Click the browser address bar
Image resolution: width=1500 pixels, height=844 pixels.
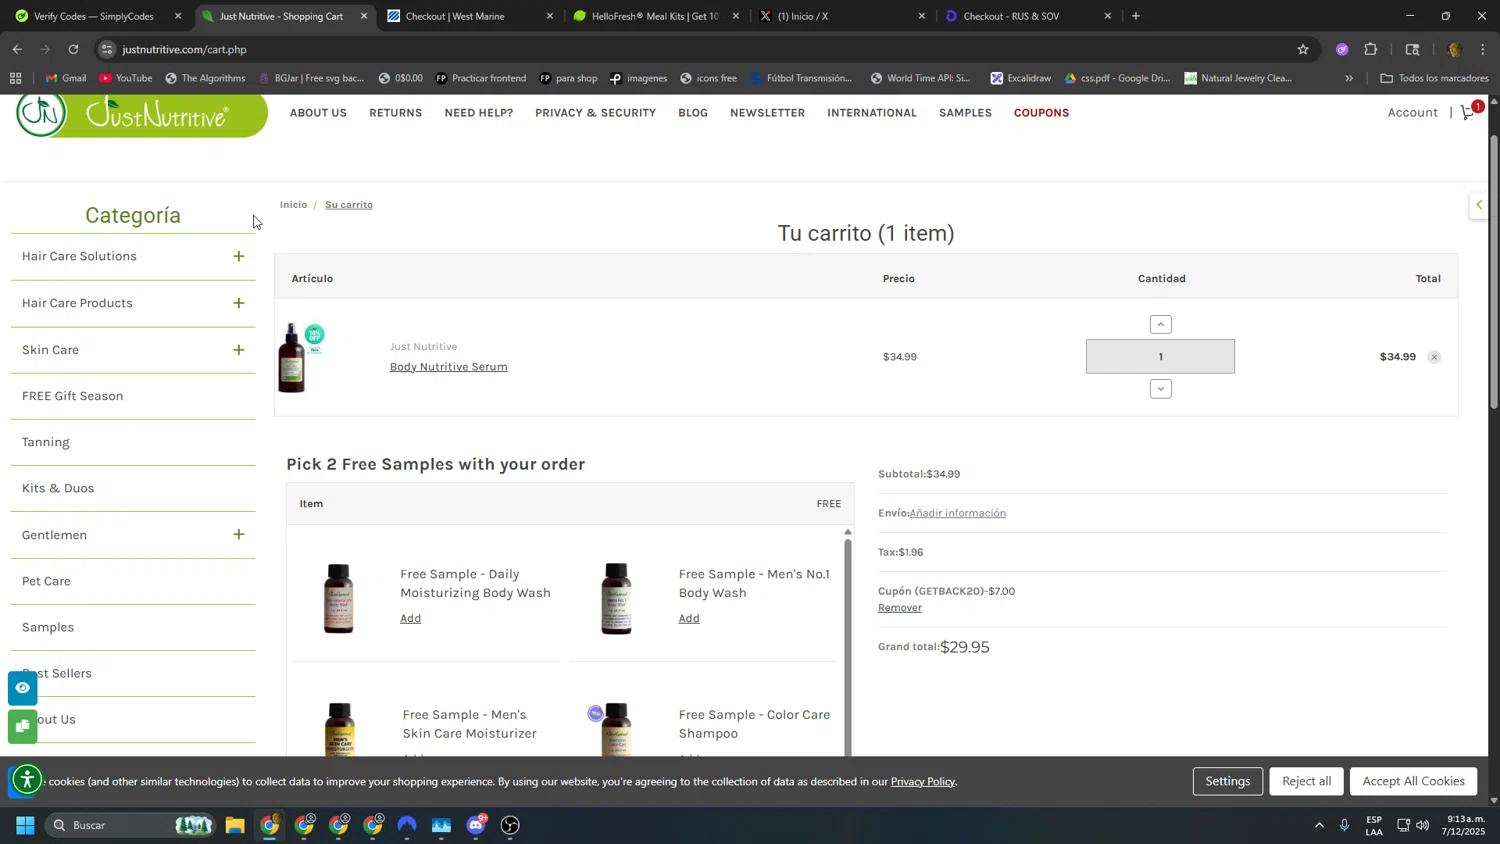tap(700, 49)
